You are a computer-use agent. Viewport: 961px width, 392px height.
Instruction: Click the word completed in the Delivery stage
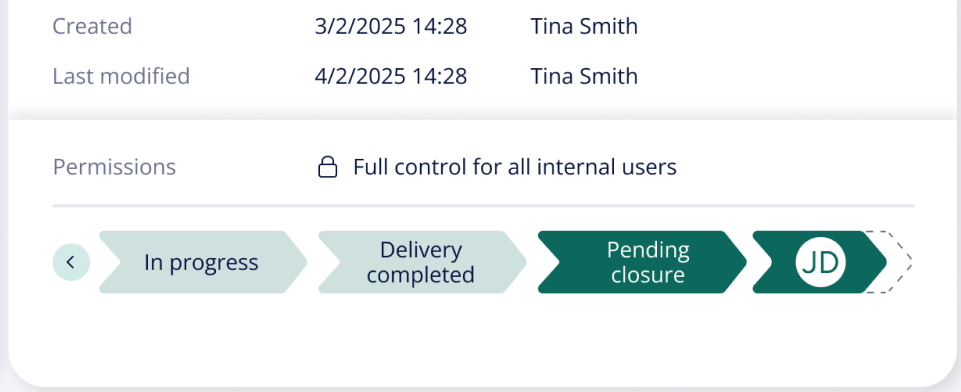(x=420, y=274)
